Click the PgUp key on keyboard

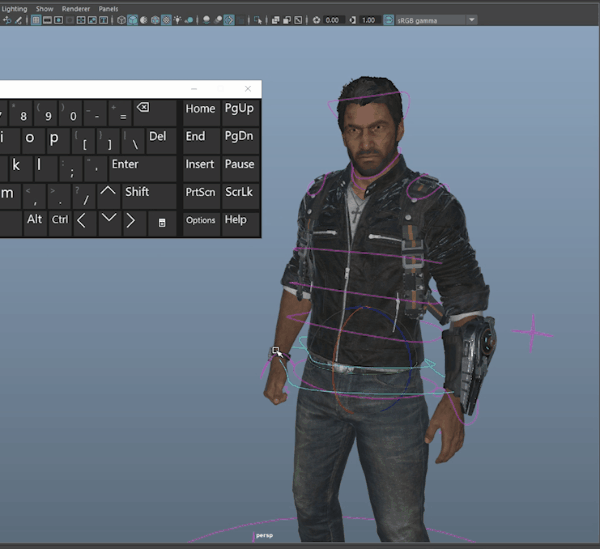point(240,113)
